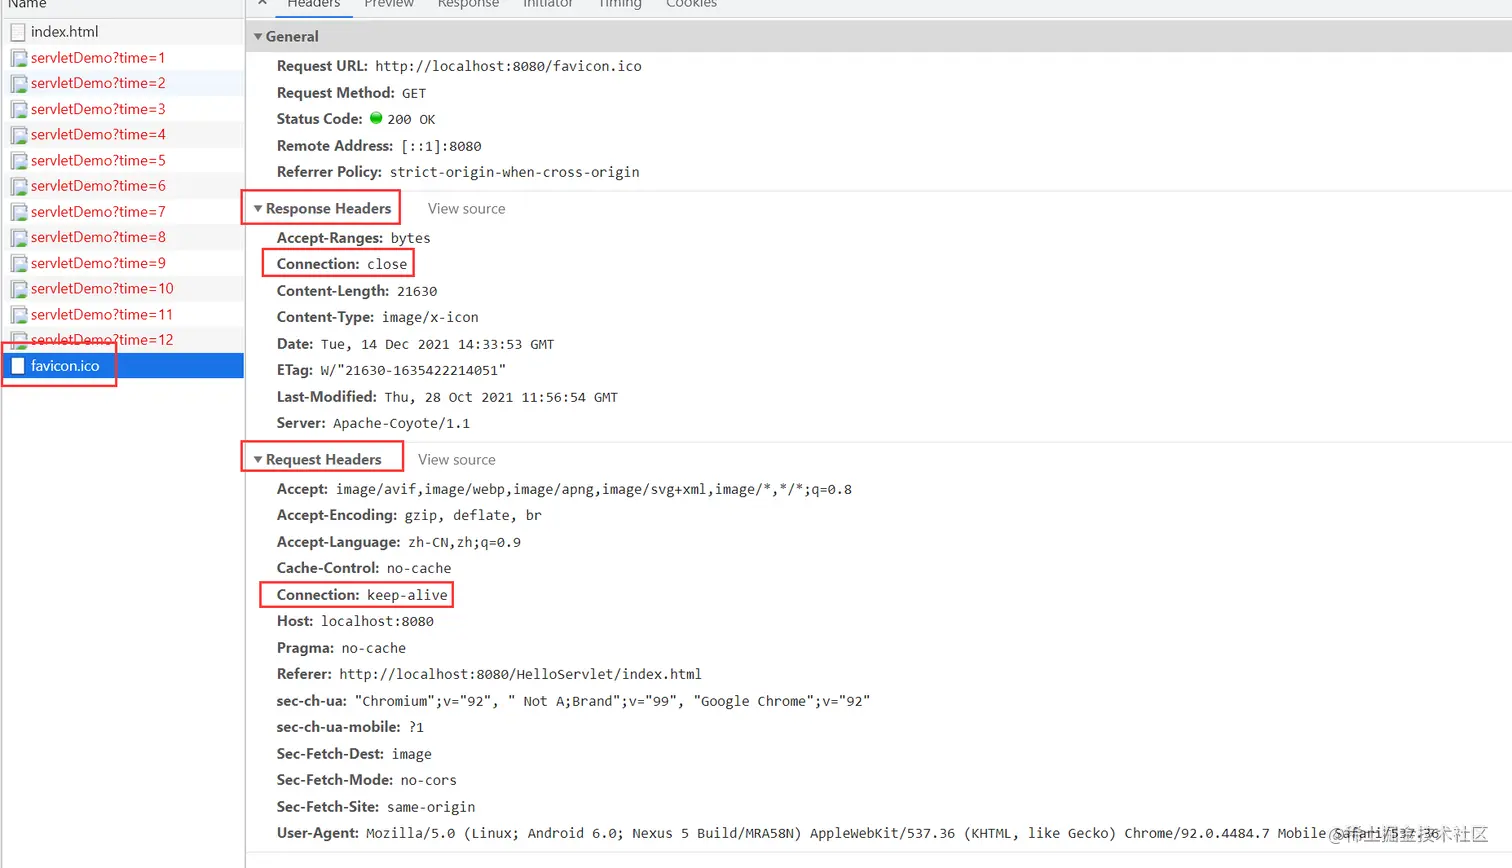Viewport: 1512px width, 868px height.
Task: Click the Accept-Ranges bytes value
Action: tap(410, 238)
